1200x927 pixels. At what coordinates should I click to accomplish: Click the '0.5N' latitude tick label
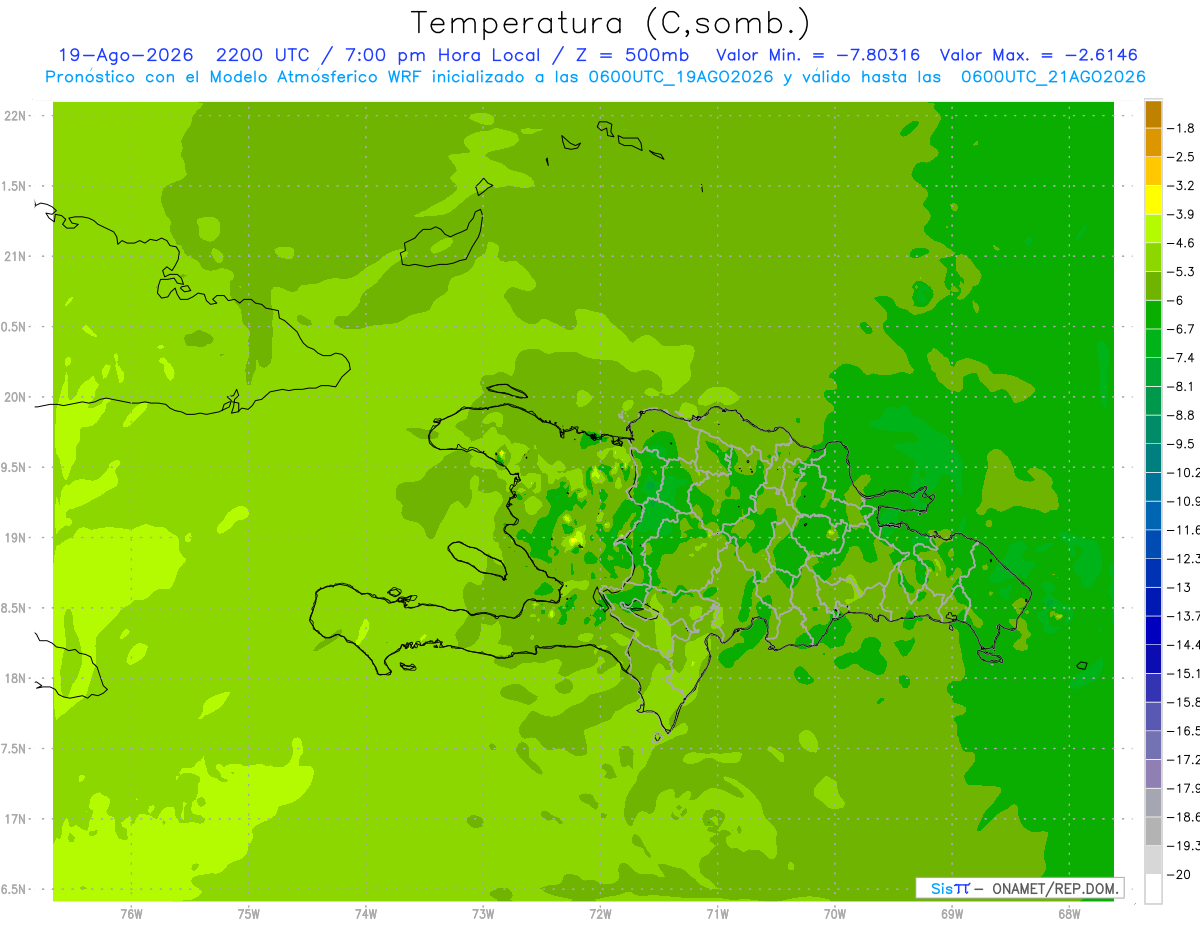15,327
